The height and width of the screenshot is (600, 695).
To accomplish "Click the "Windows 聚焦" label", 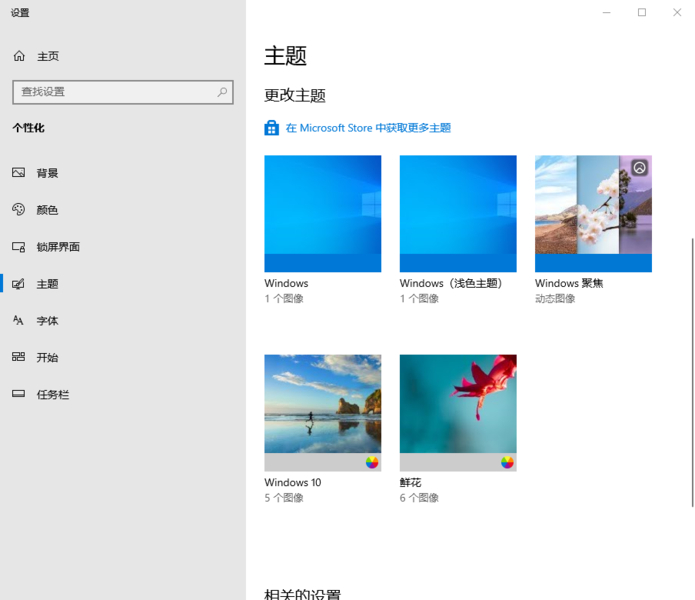I will [569, 283].
